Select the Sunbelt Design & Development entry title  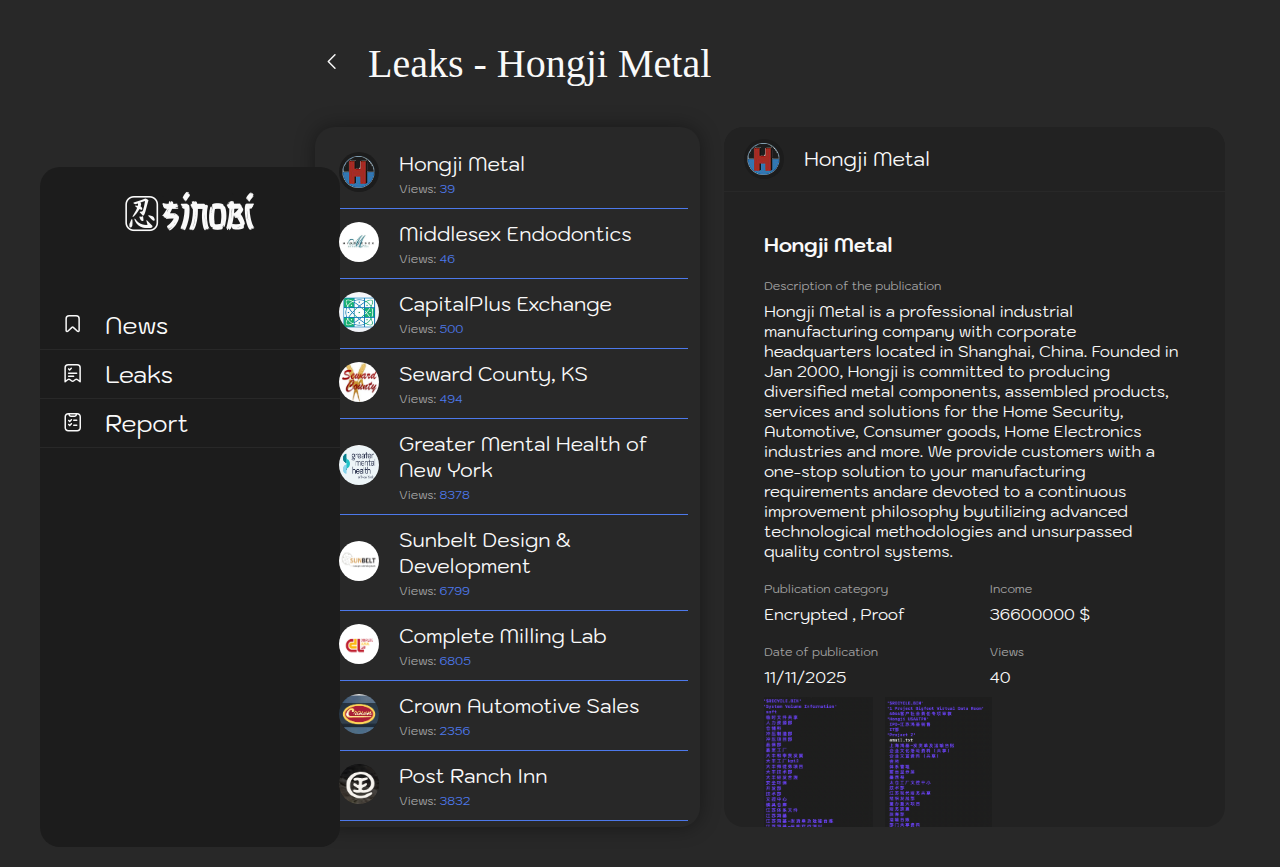coord(485,553)
